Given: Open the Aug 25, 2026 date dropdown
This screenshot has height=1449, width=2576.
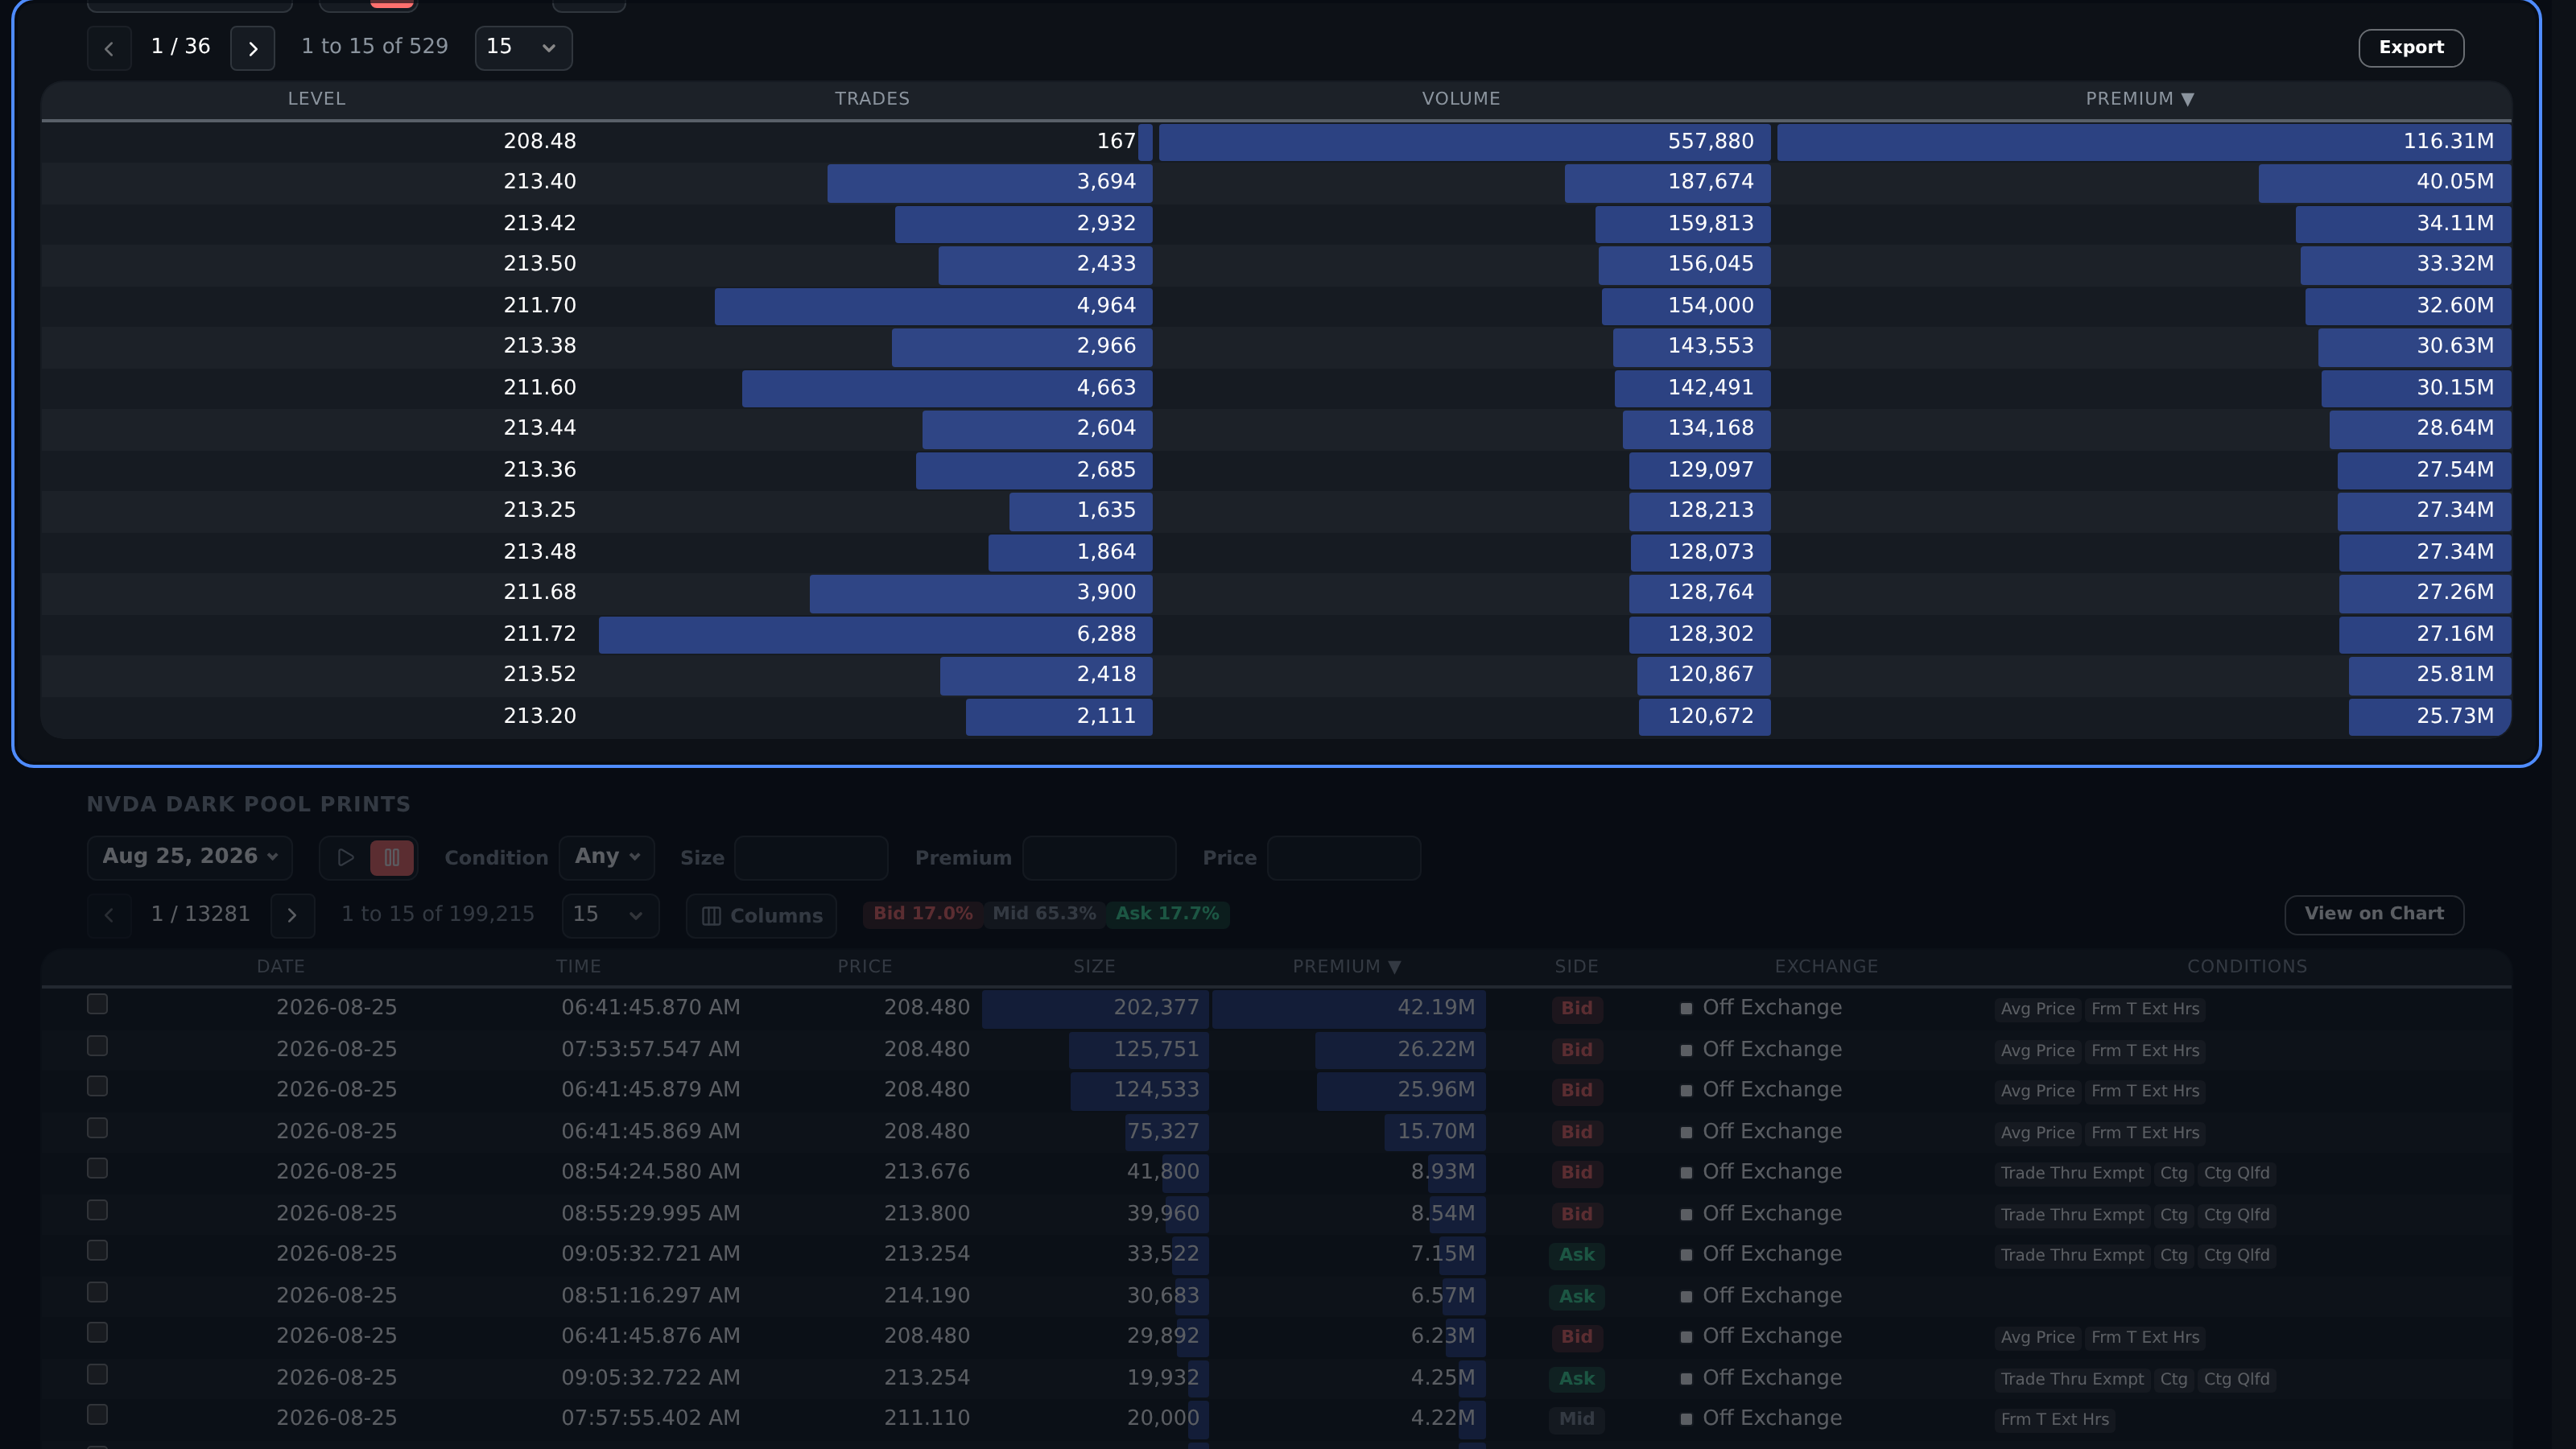Looking at the screenshot, I should pyautogui.click(x=190, y=857).
